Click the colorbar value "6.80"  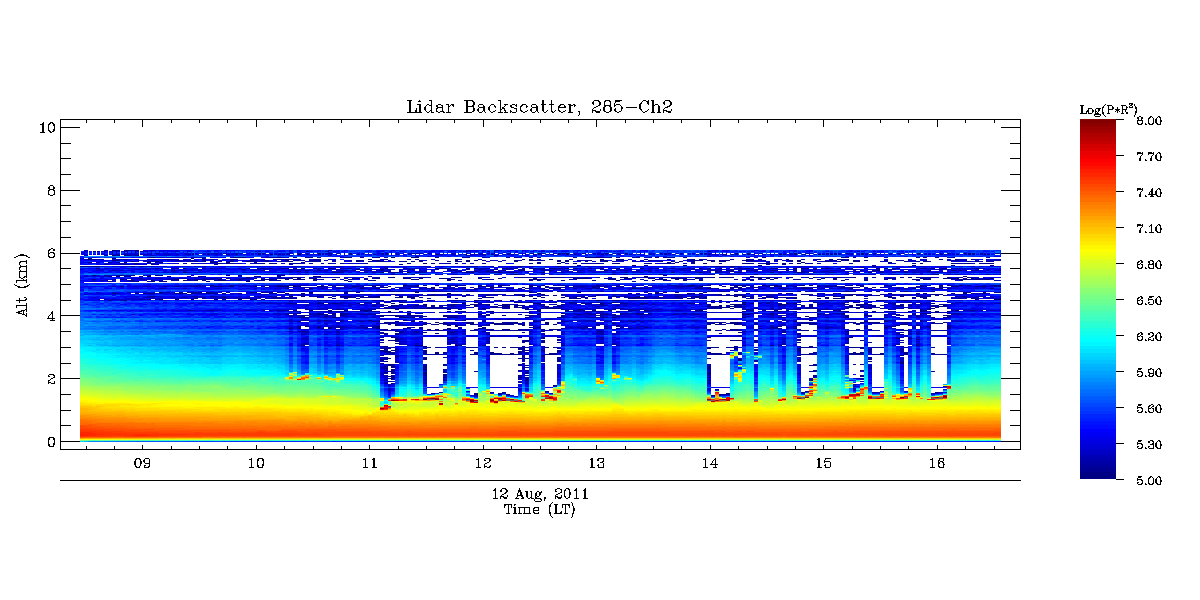(x=1149, y=265)
